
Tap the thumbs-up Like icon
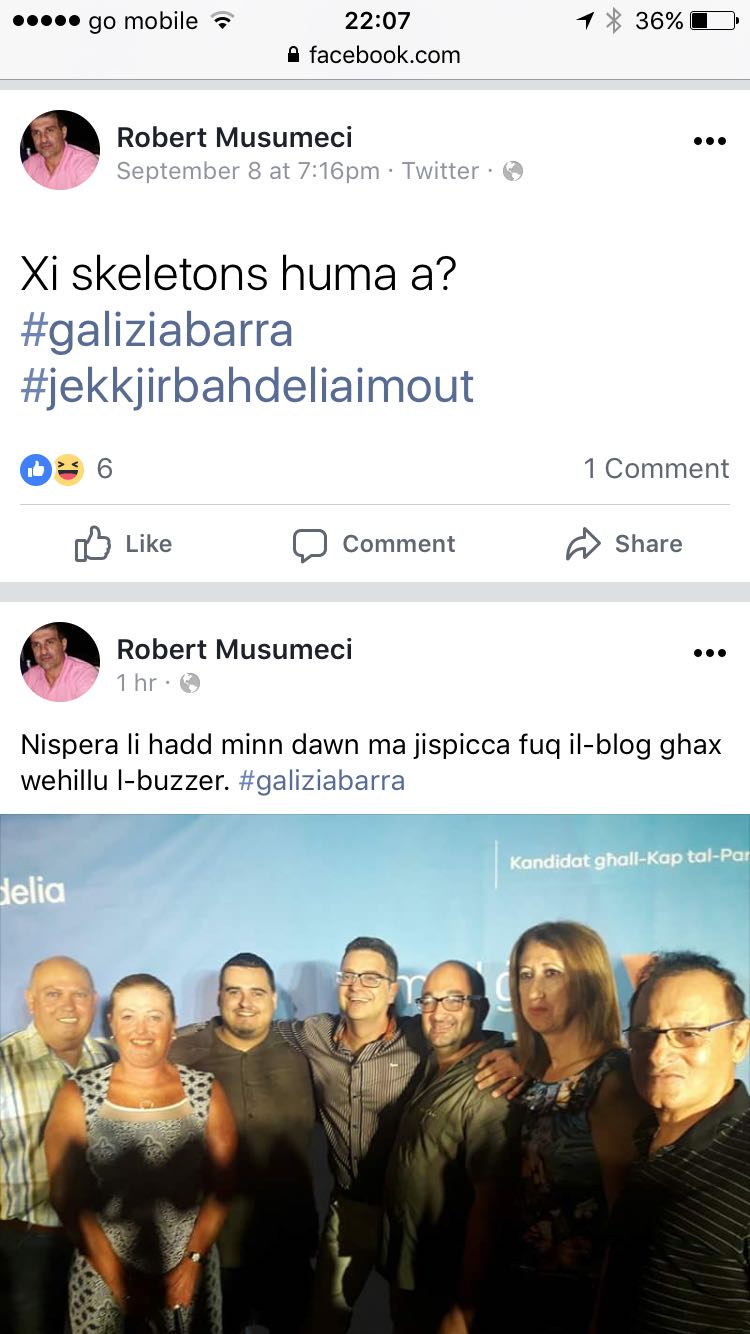[93, 544]
